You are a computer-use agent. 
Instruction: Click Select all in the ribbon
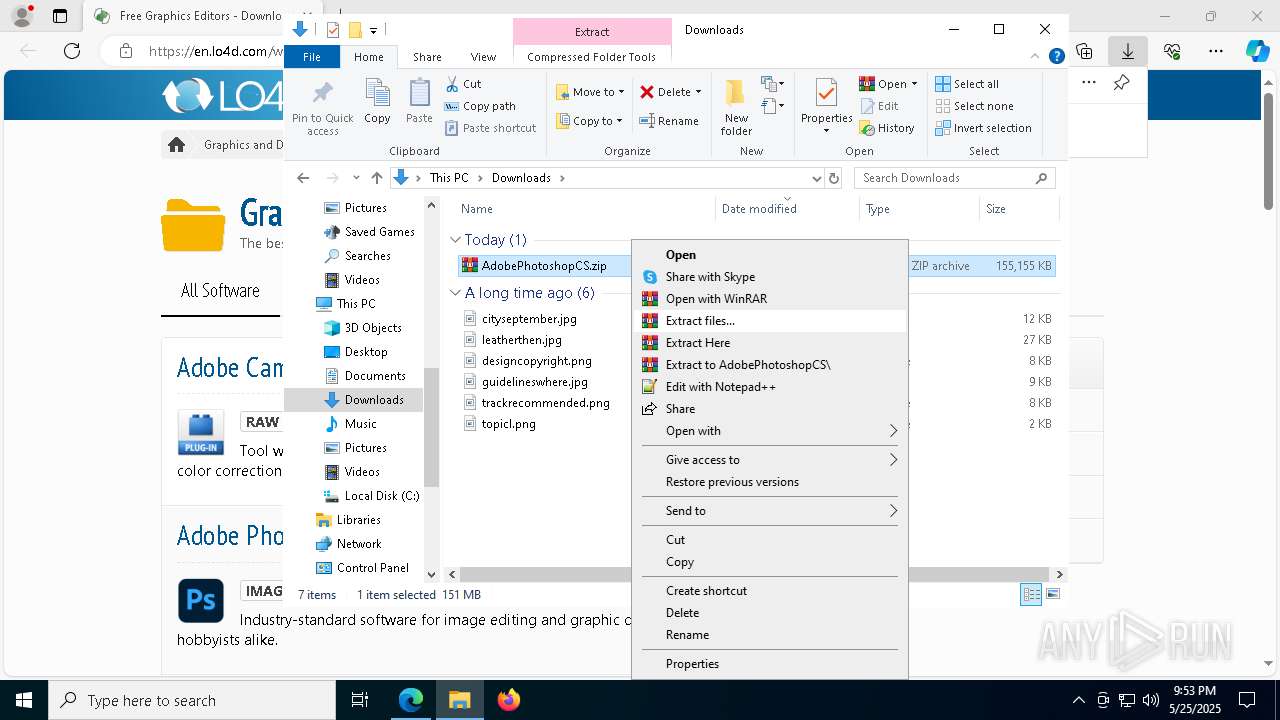(967, 84)
